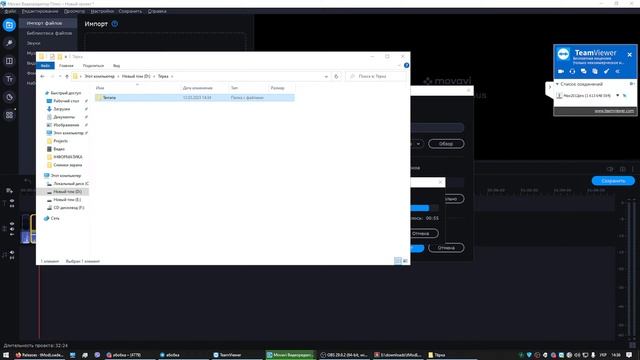Mute video track speaker icon
Viewport: 640px width, 360px height.
pos(12,229)
